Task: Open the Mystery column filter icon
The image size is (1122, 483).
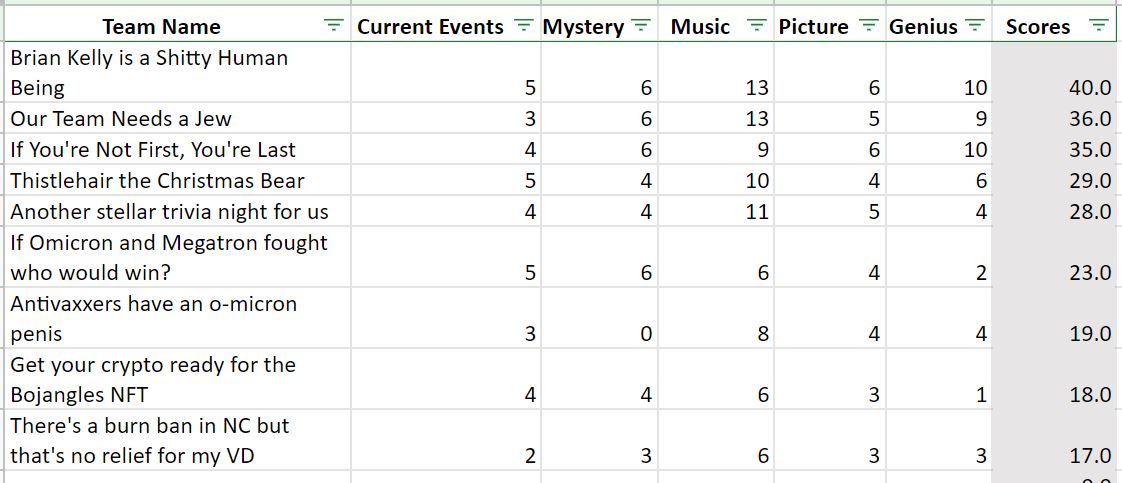Action: pyautogui.click(x=640, y=26)
